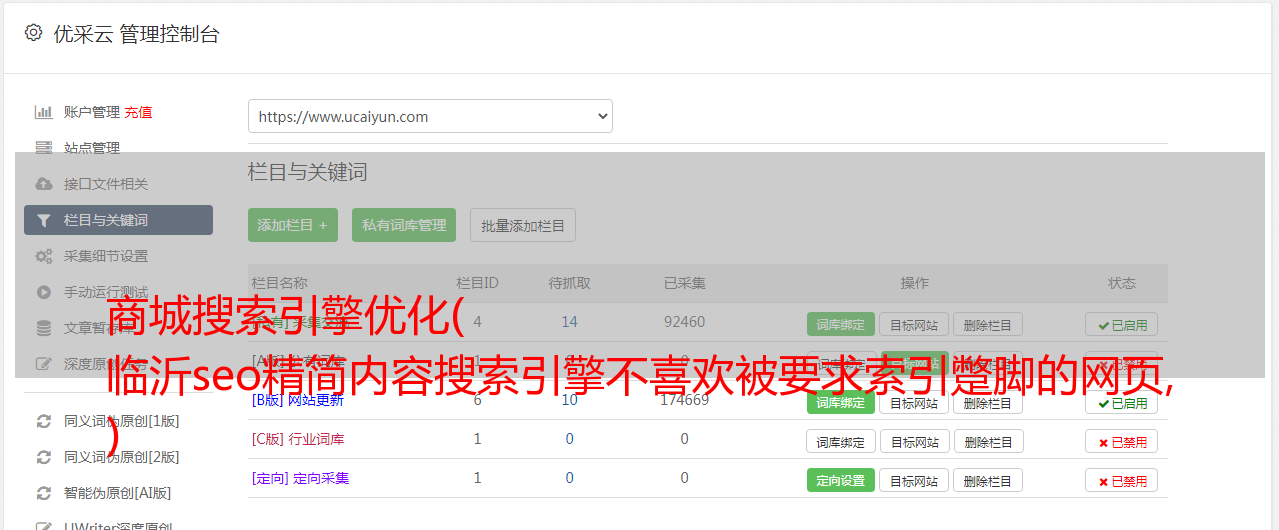This screenshot has height=530, width=1279.
Task: Click 删除栏目 in the 92460 row
Action: point(988,324)
